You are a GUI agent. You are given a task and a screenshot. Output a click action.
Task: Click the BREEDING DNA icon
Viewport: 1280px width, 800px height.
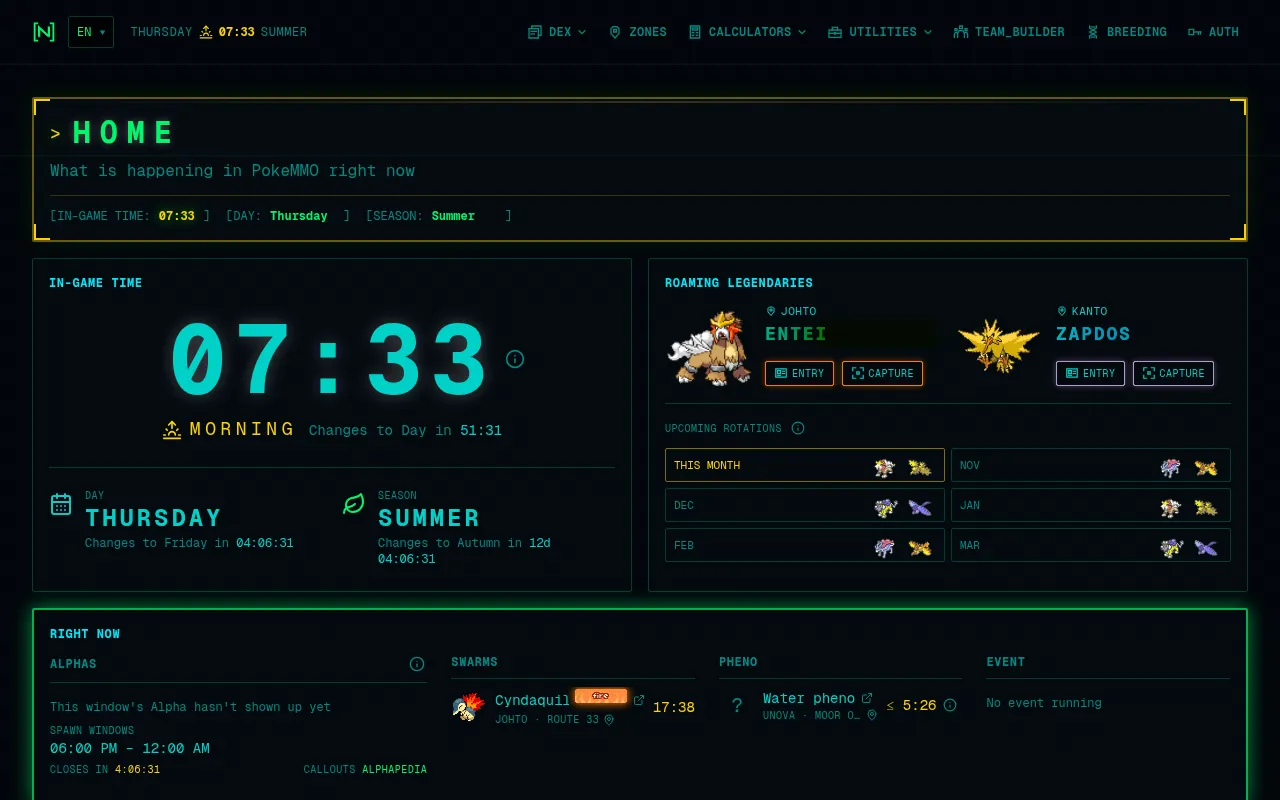tap(1093, 32)
